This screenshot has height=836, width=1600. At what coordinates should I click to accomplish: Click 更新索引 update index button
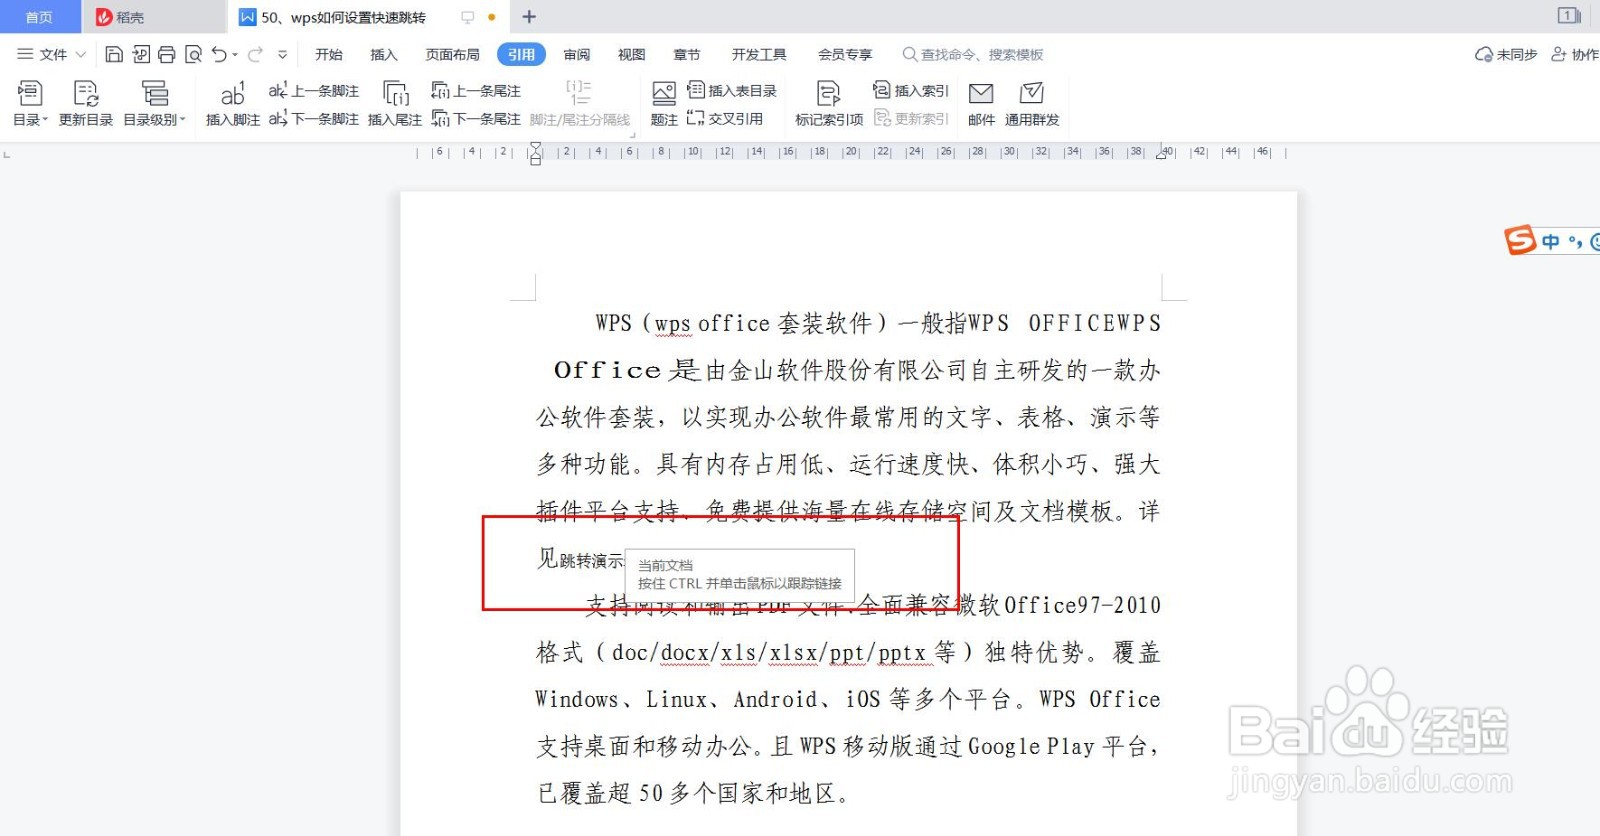pos(910,119)
